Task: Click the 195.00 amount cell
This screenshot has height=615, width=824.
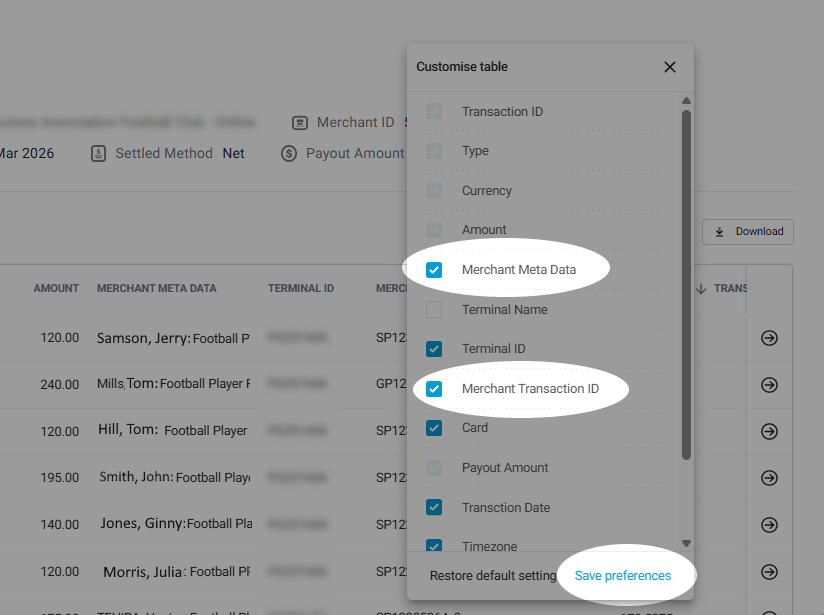Action: point(60,478)
